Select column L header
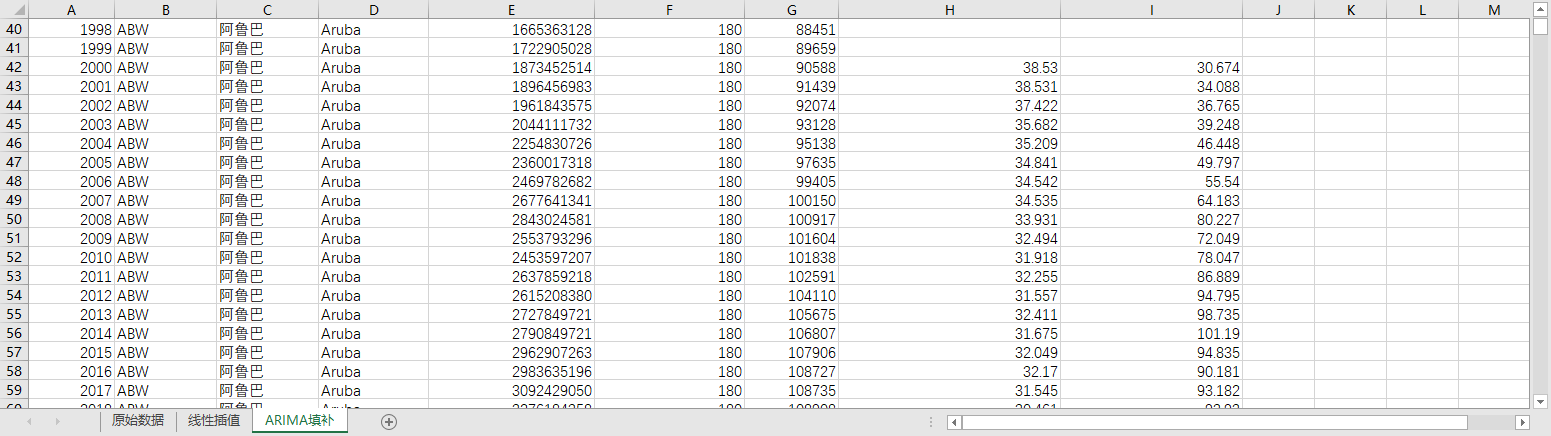This screenshot has width=1551, height=436. click(x=1422, y=10)
